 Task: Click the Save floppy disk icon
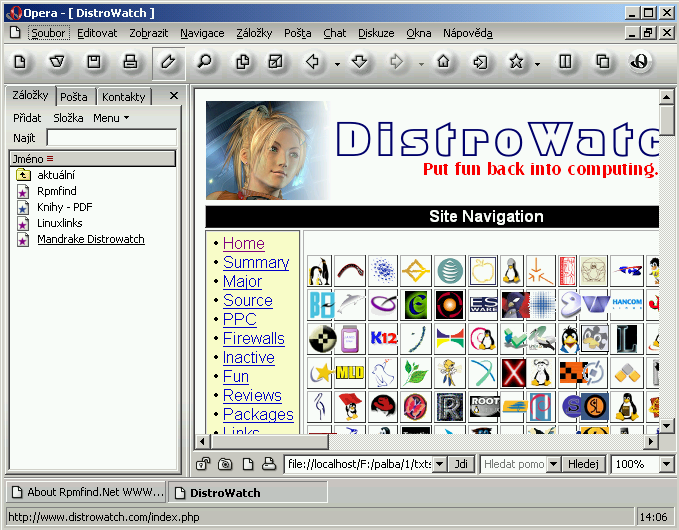pyautogui.click(x=94, y=62)
